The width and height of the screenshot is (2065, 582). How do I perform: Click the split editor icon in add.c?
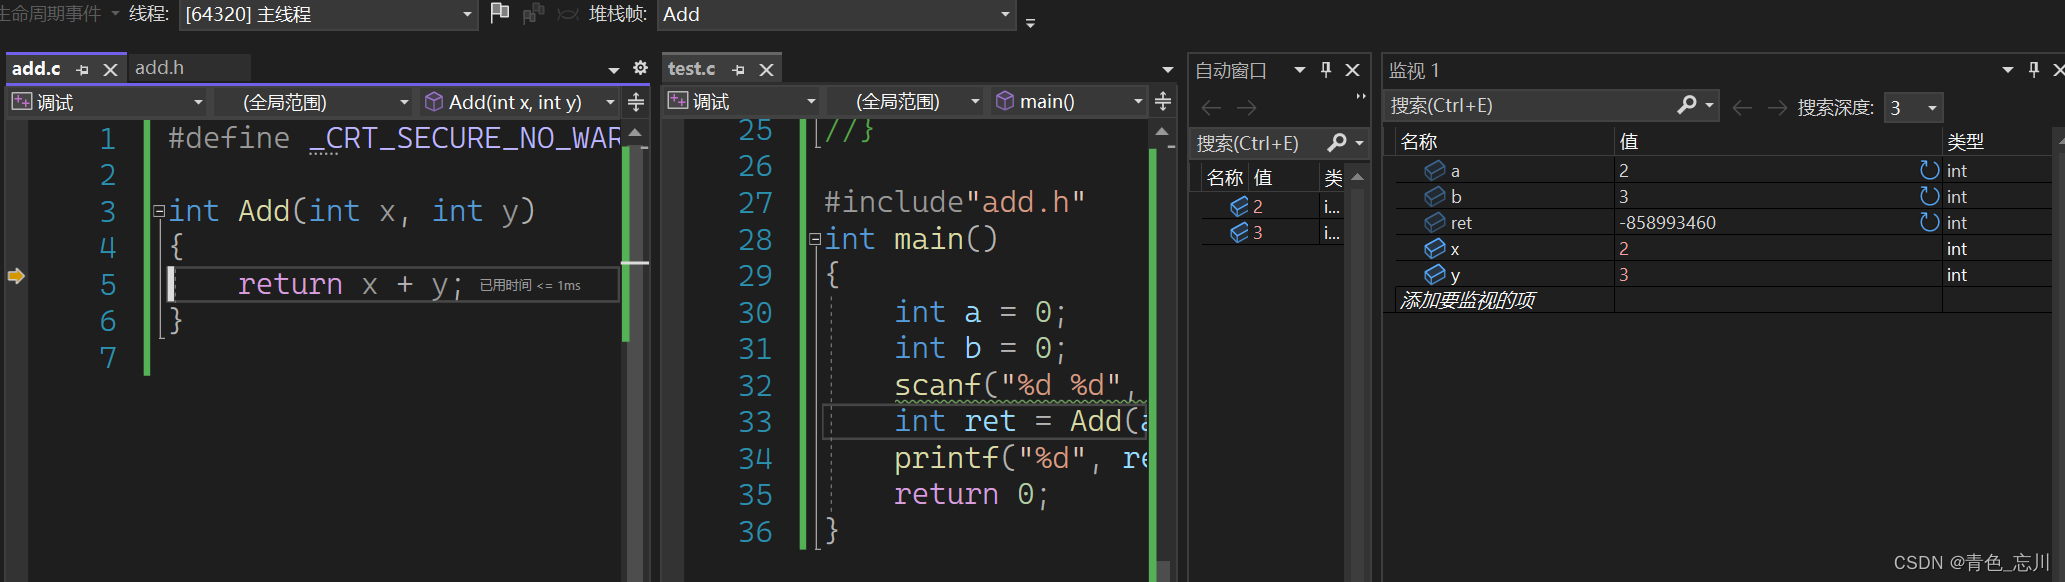tap(635, 102)
